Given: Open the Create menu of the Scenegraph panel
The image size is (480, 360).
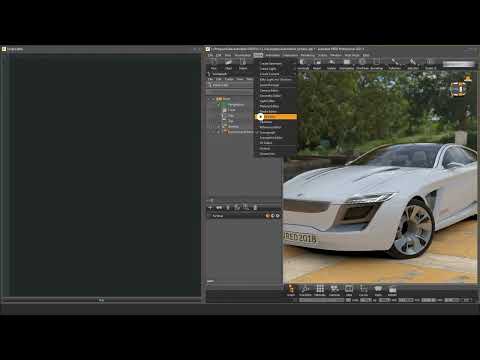Looking at the screenshot, I should coord(229,79).
